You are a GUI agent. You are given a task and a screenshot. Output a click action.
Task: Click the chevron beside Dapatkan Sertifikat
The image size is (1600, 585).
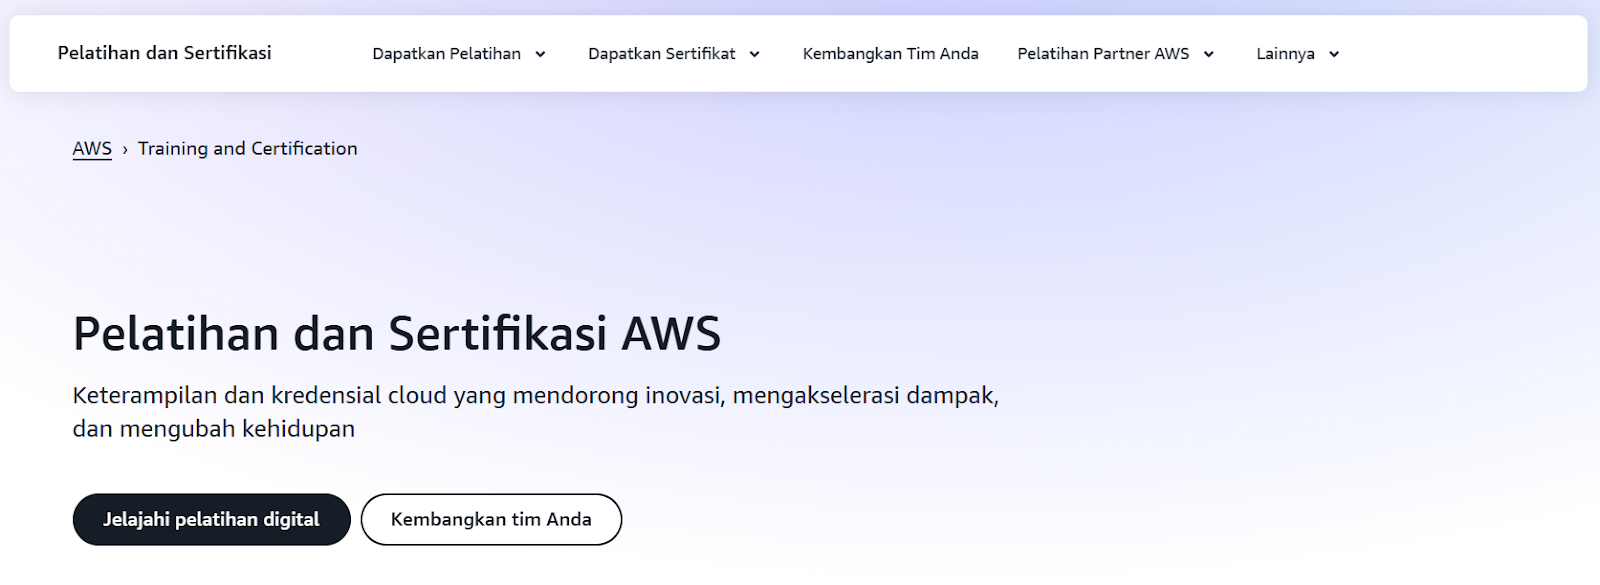(x=755, y=54)
